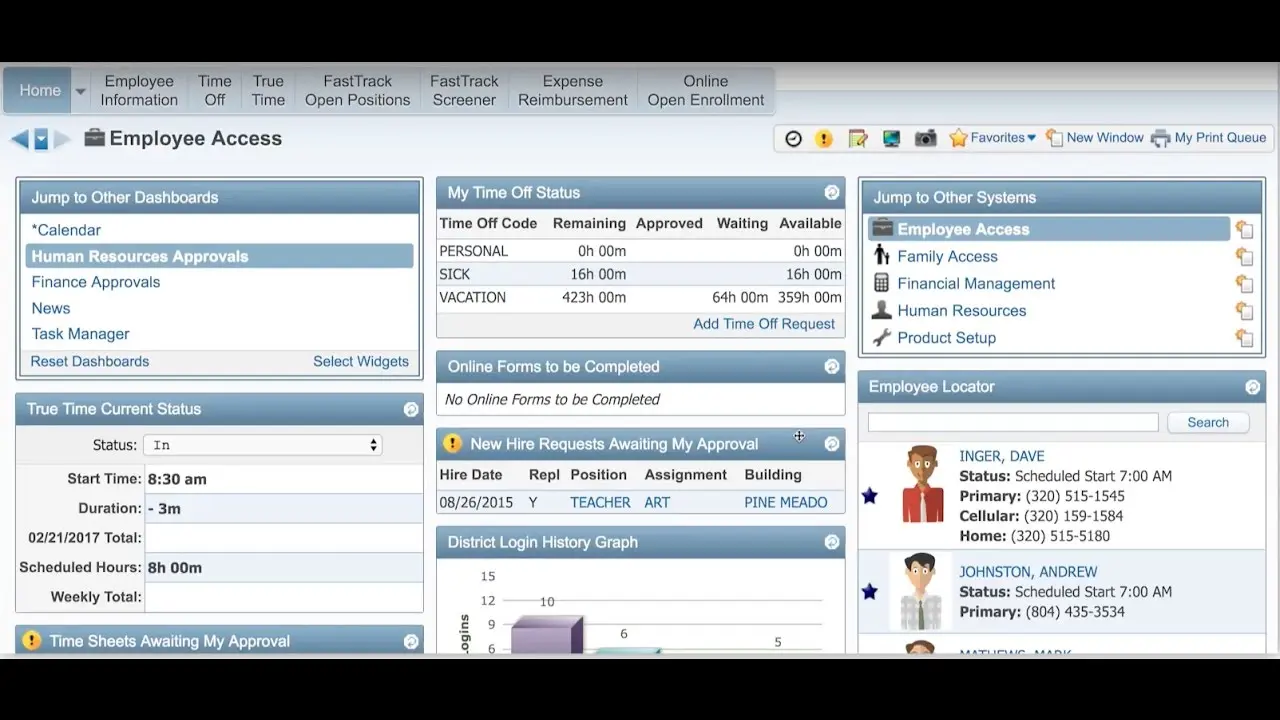The height and width of the screenshot is (720, 1280).
Task: Refresh the New Hire Requests widget
Action: [x=832, y=444]
